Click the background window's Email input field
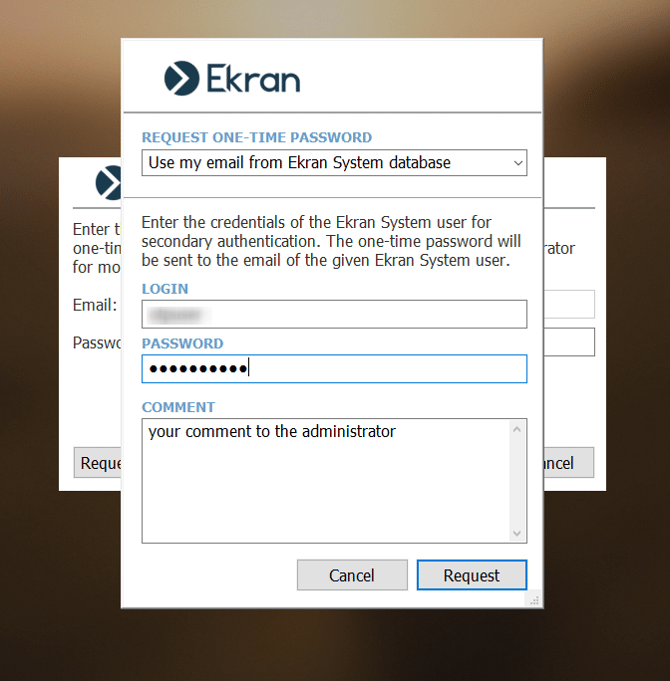The height and width of the screenshot is (681, 670). (569, 304)
